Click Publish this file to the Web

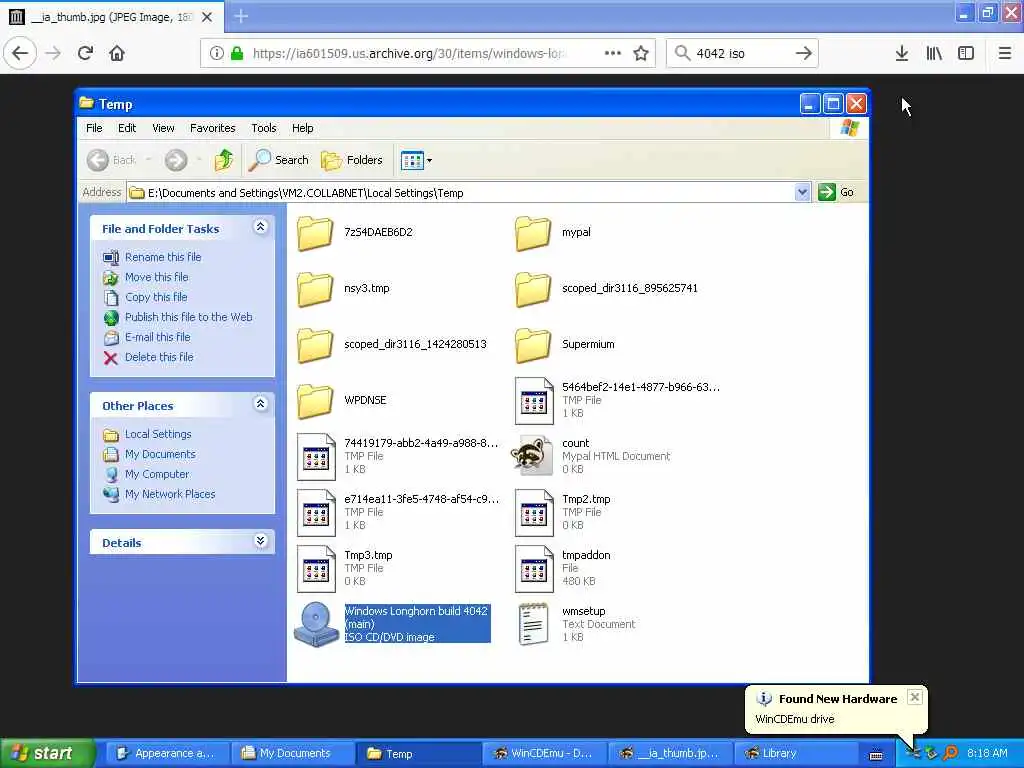tap(178, 317)
